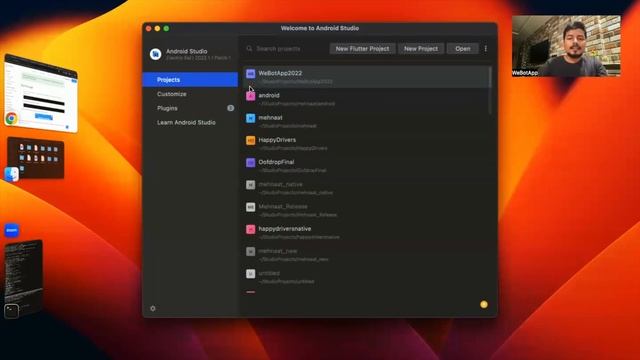
Task: Click the Android Studio version text
Action: 198,58
